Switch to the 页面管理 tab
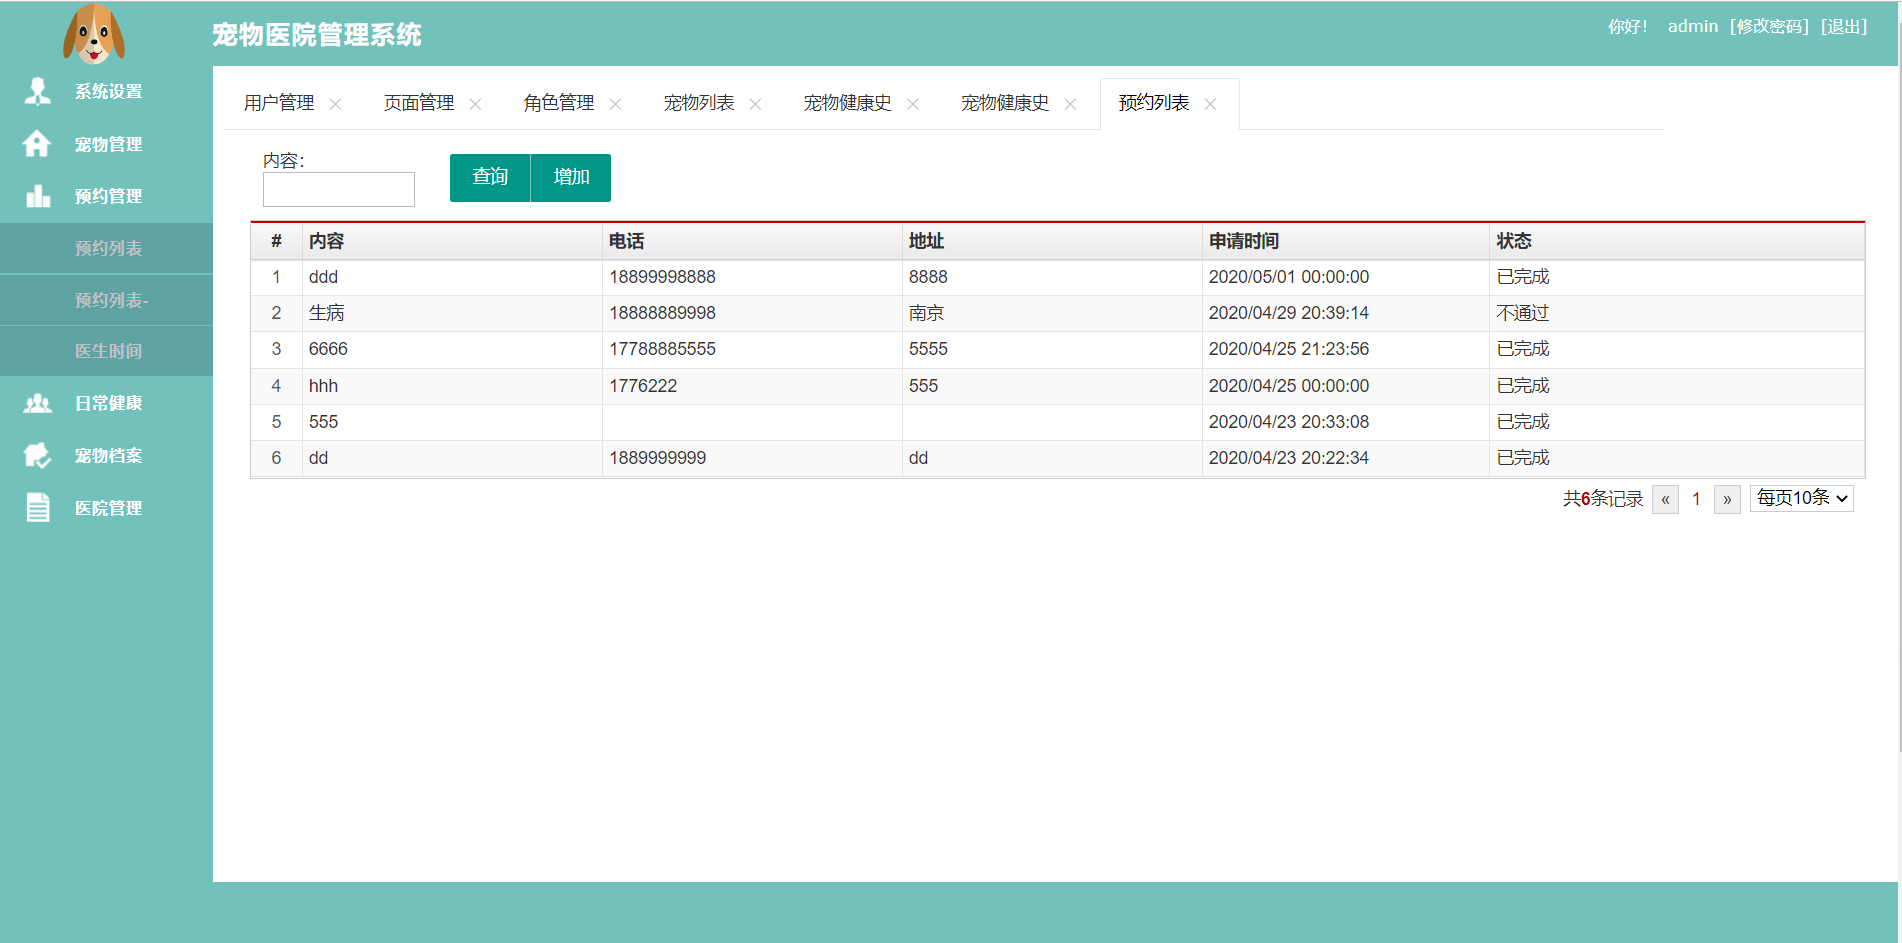The height and width of the screenshot is (943, 1902). click(419, 103)
